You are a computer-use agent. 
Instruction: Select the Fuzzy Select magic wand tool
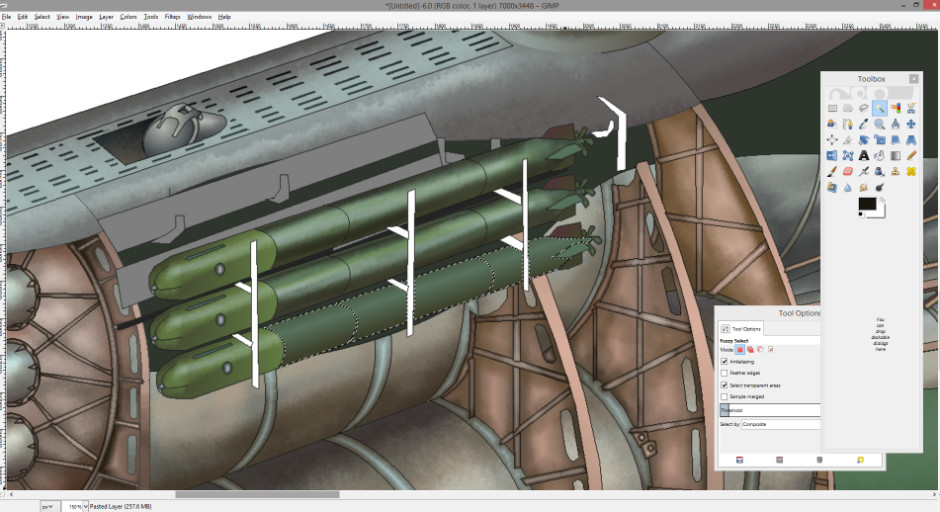pyautogui.click(x=879, y=109)
